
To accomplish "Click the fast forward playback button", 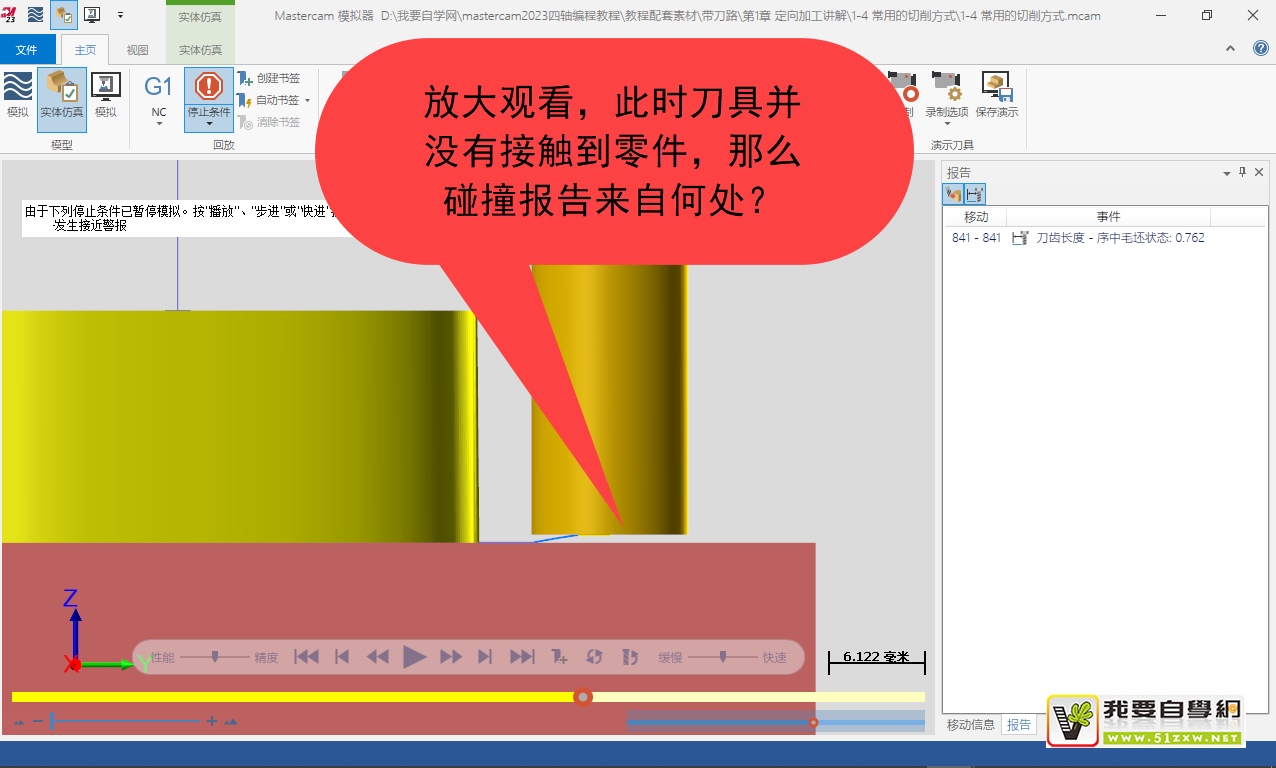I will (x=451, y=657).
